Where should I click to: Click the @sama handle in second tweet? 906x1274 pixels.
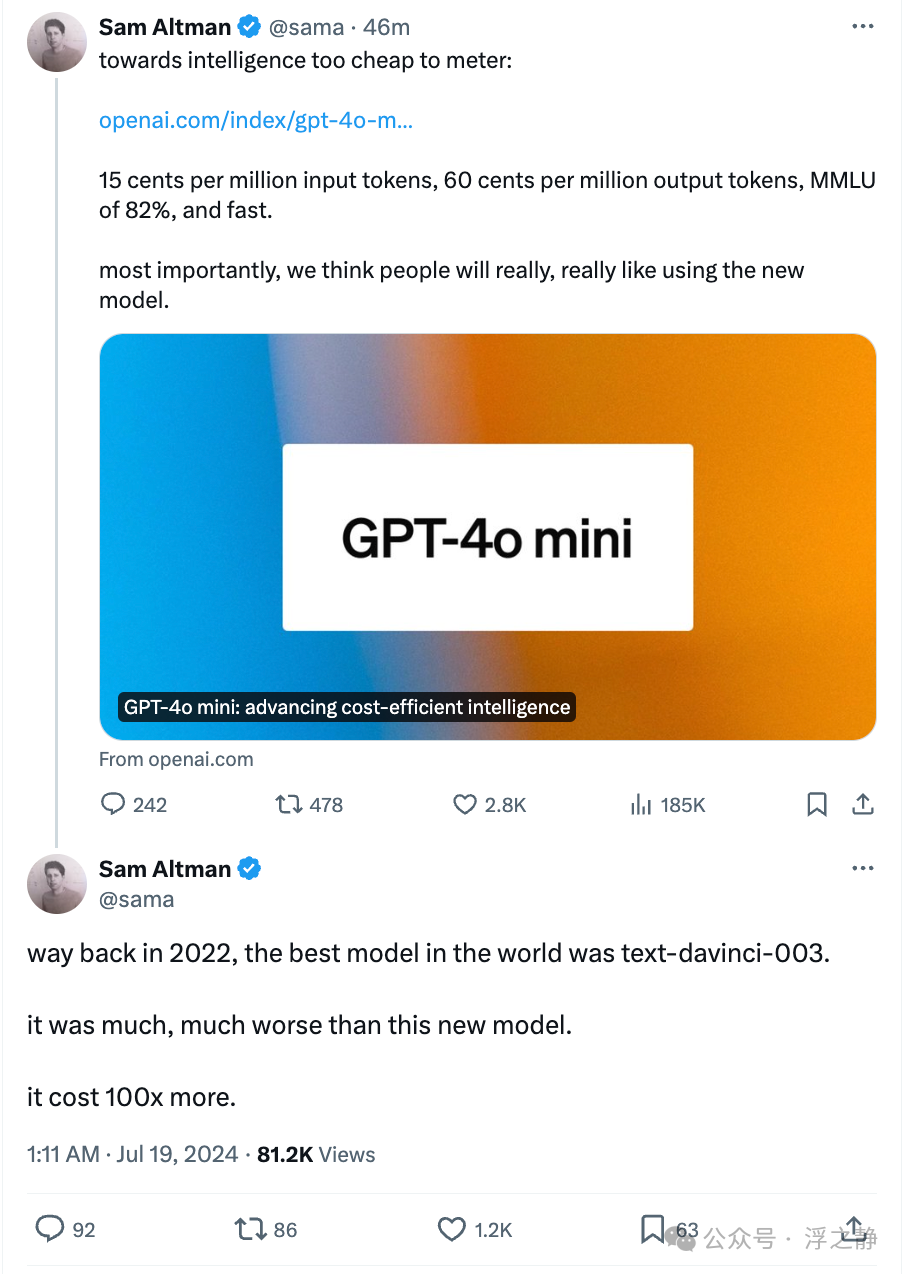click(136, 899)
